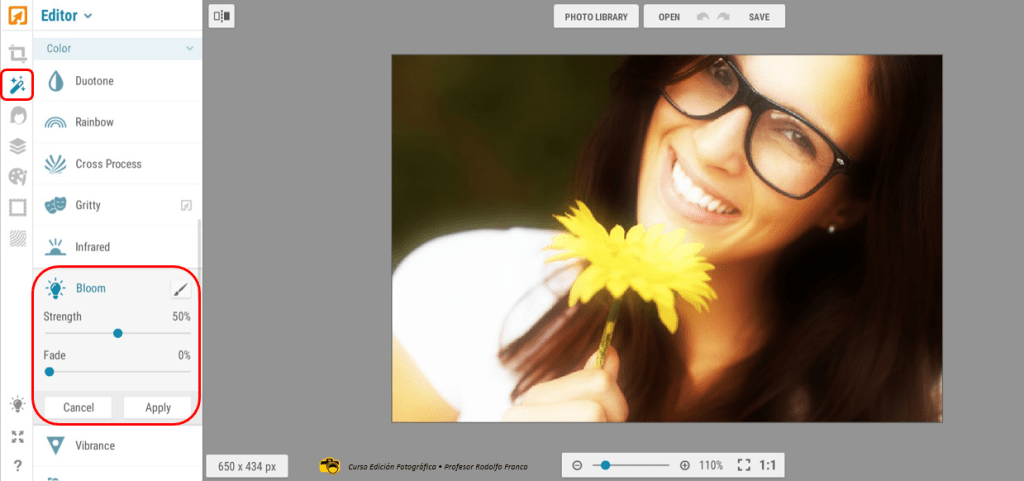The width and height of the screenshot is (1024, 481).
Task: Open the Editor dropdown menu
Action: [x=67, y=16]
